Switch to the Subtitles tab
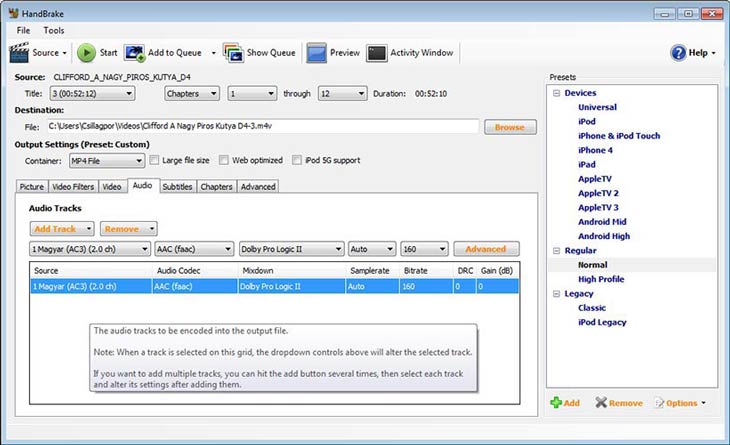730x445 pixels. coord(177,186)
